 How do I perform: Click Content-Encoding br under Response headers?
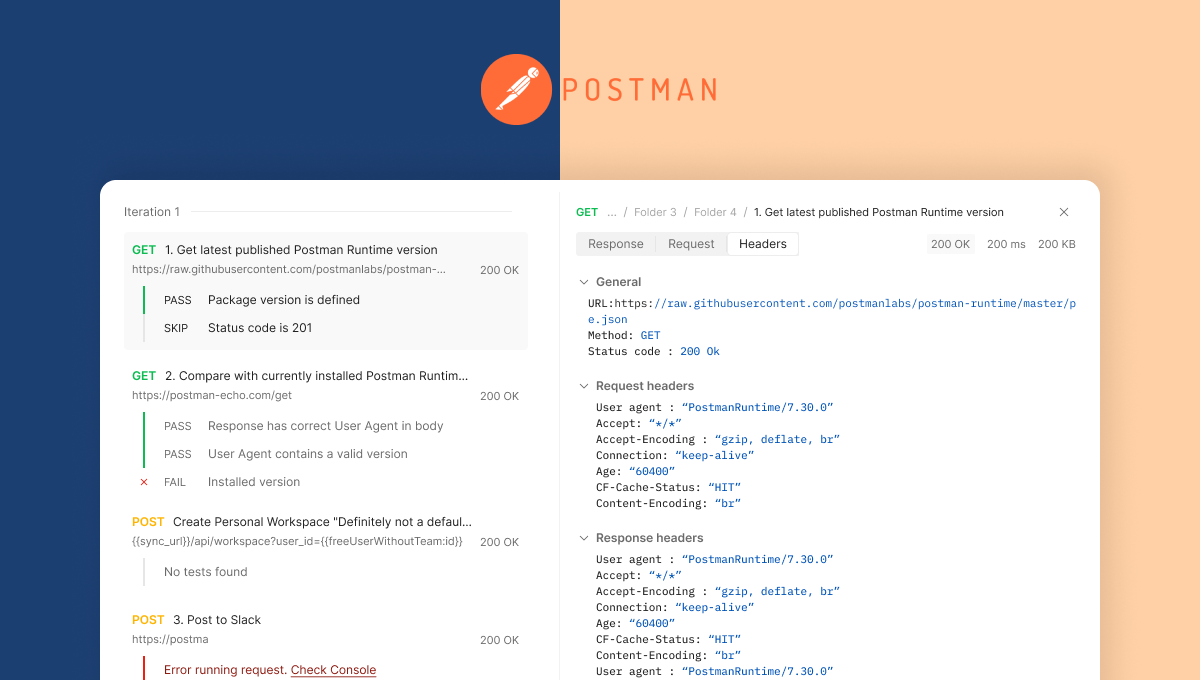pos(668,656)
